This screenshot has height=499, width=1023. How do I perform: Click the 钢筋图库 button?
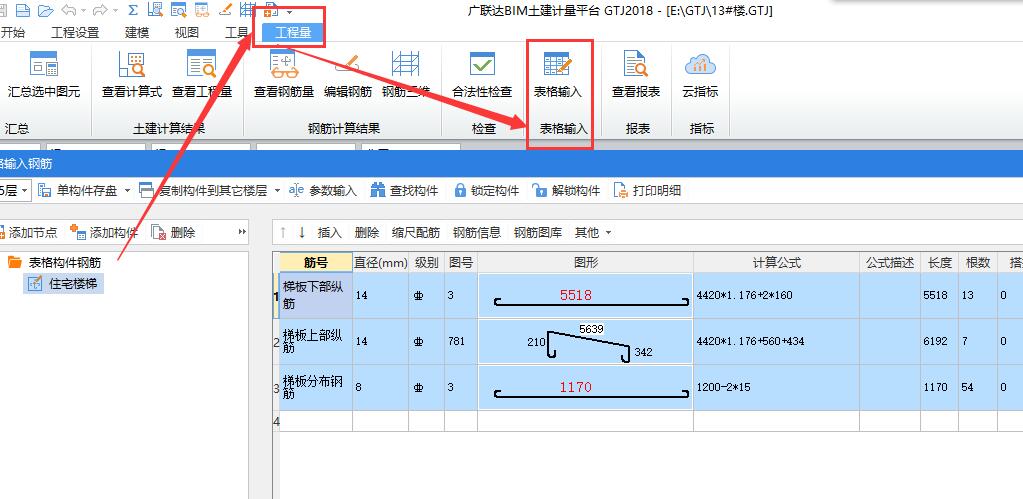pyautogui.click(x=538, y=232)
